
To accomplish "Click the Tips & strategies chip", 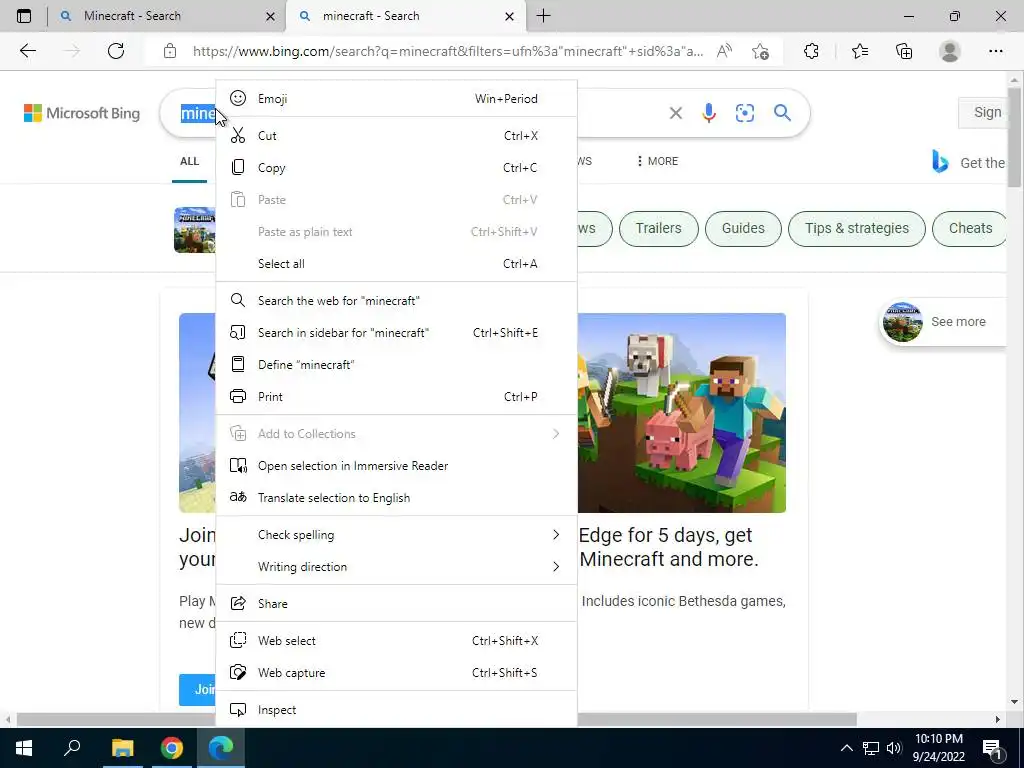I will point(857,229).
